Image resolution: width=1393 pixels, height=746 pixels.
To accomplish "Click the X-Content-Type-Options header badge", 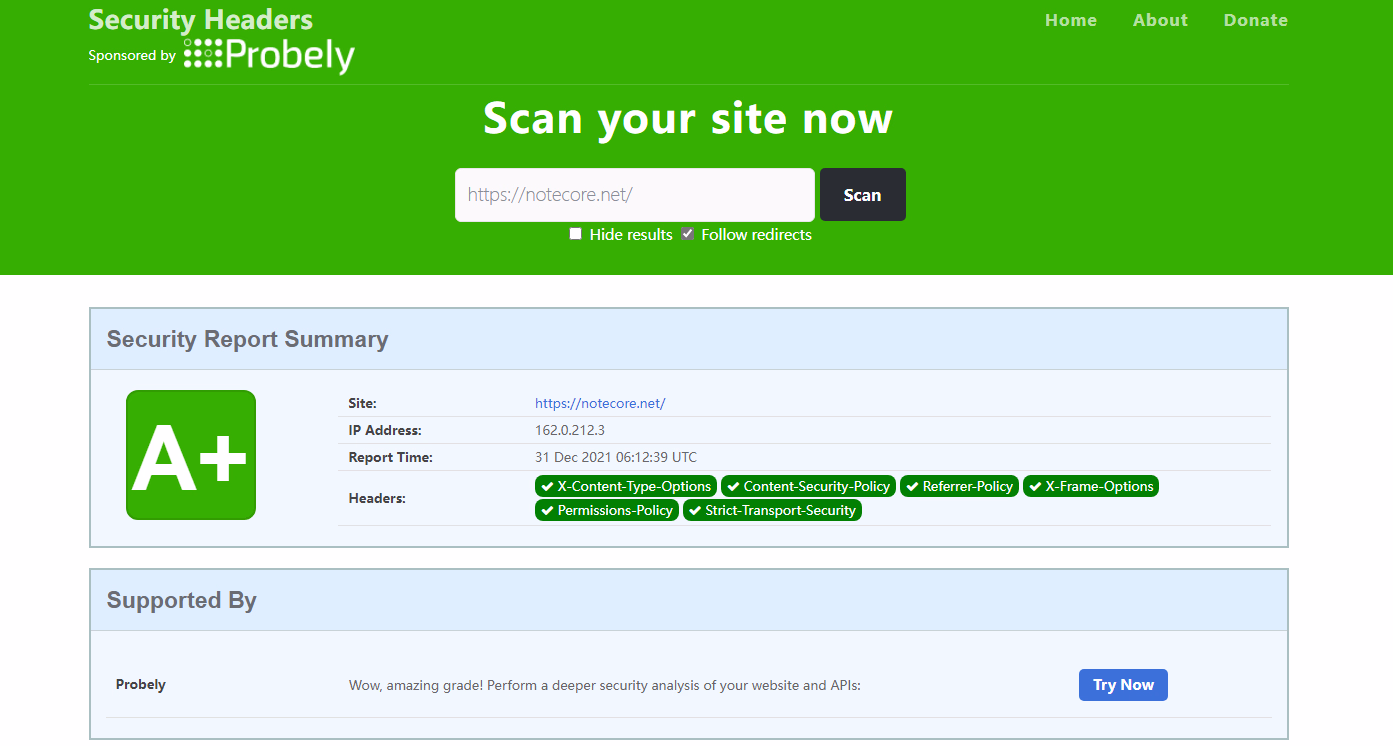I will coord(626,487).
